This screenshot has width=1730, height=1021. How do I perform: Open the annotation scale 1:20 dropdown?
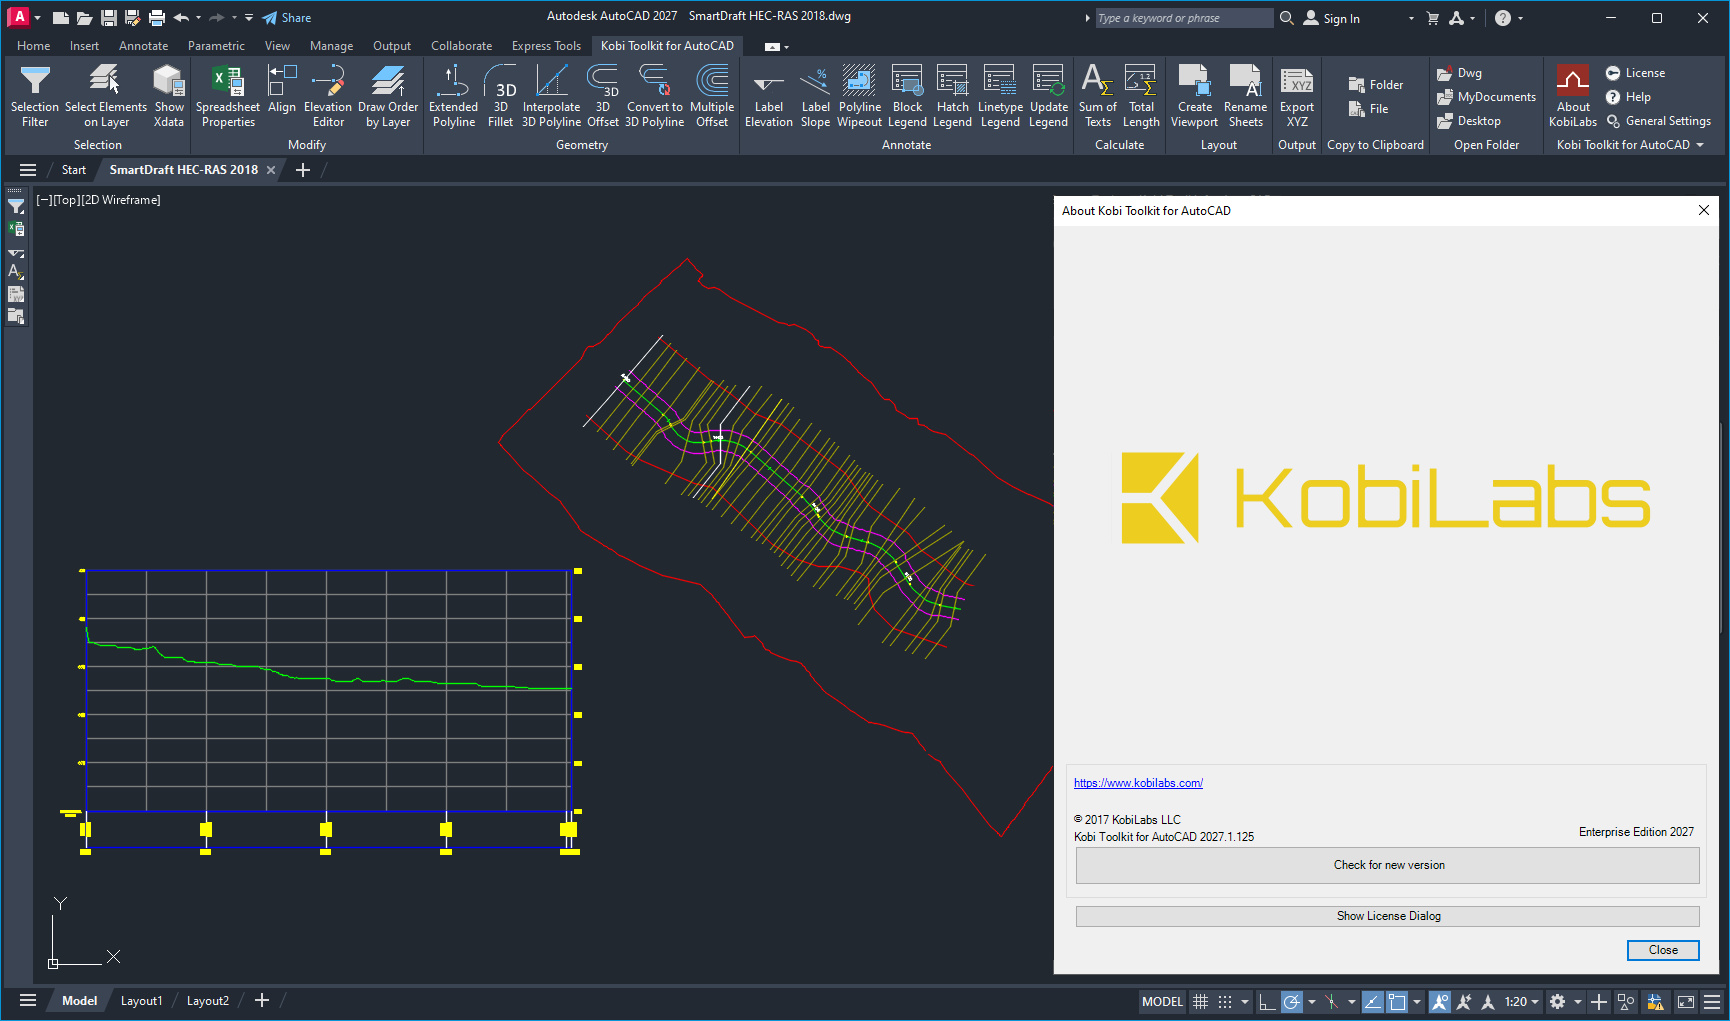pyautogui.click(x=1522, y=1001)
